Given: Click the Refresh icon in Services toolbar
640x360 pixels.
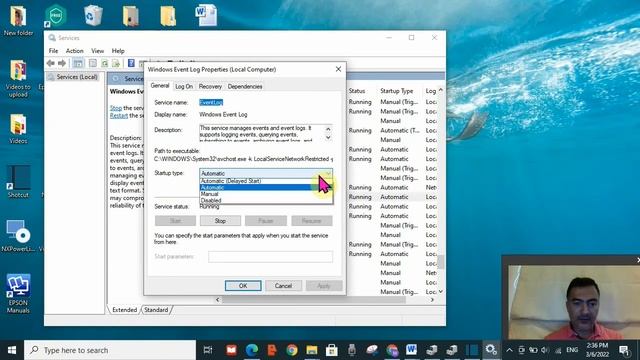Looking at the screenshot, I should tap(105, 63).
